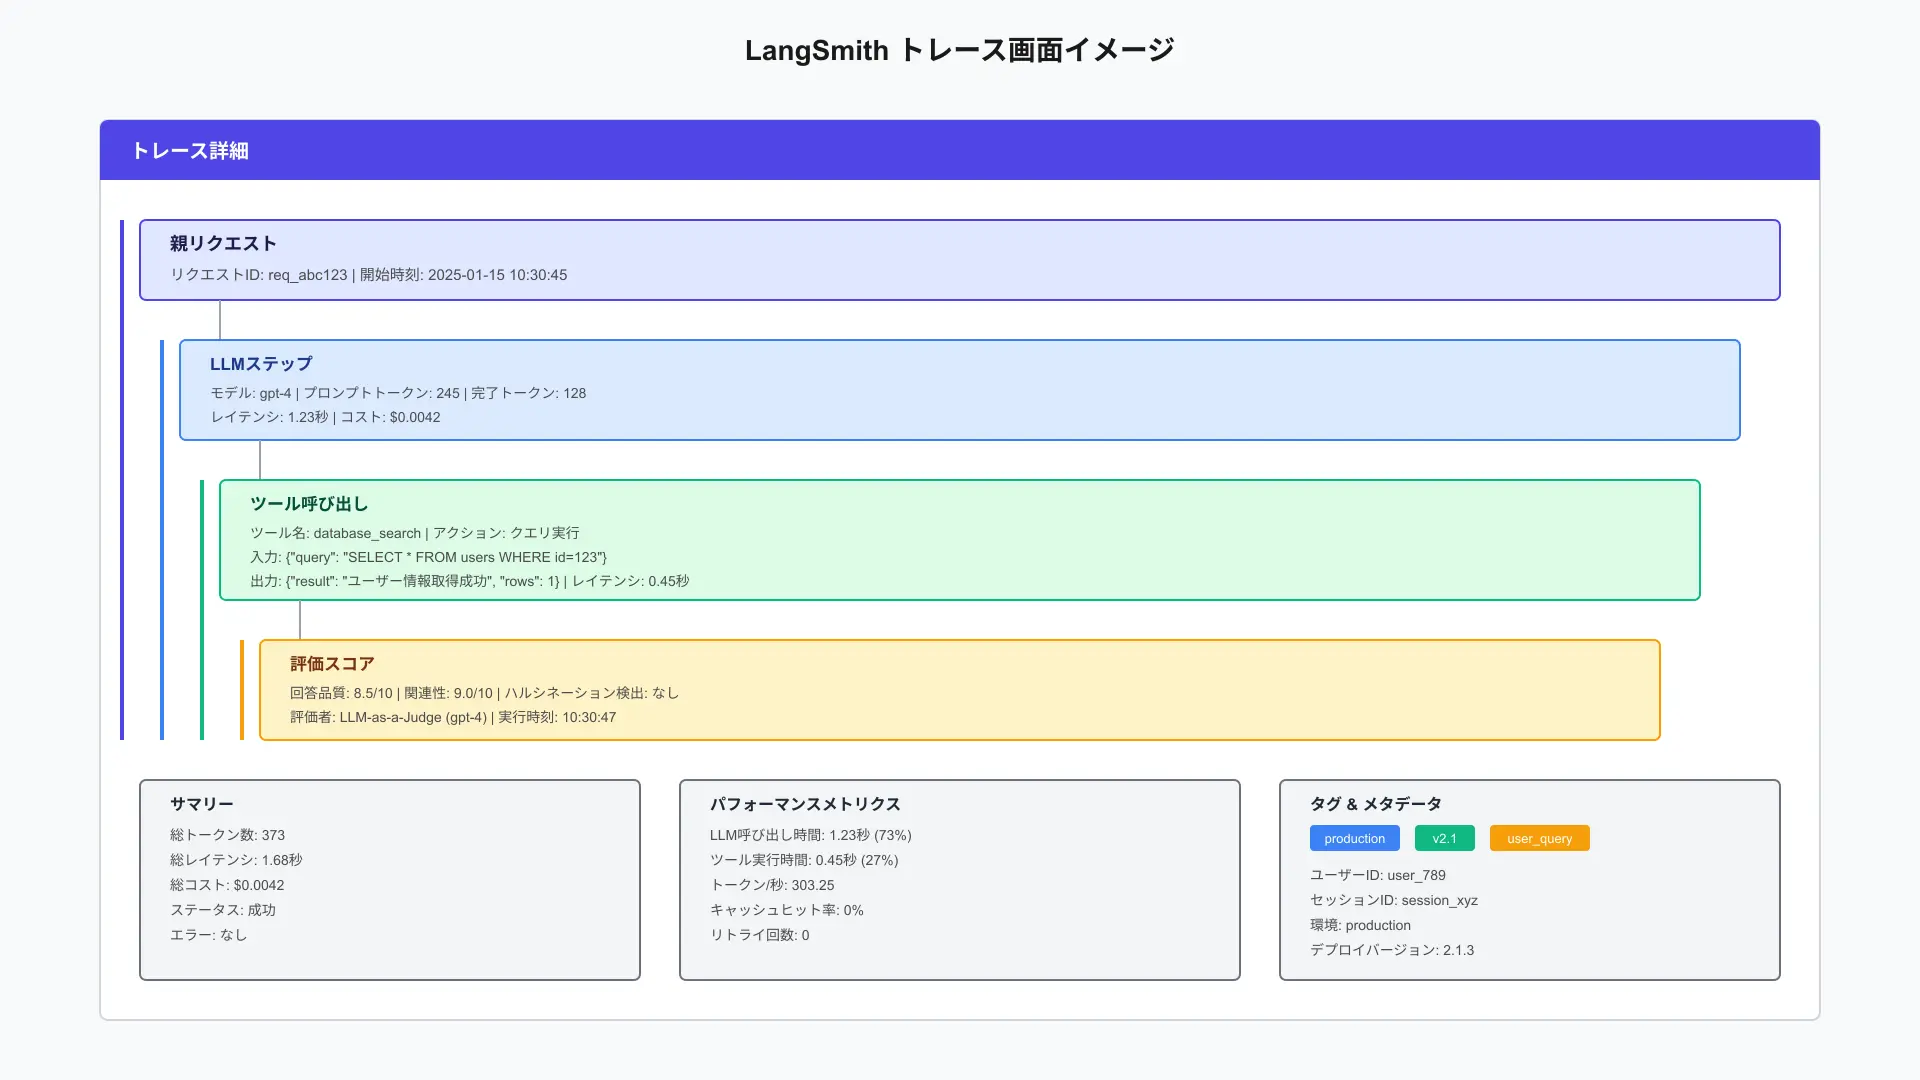
Task: Click ツール実行時間: 0.45秒 (27%)
Action: (x=804, y=860)
